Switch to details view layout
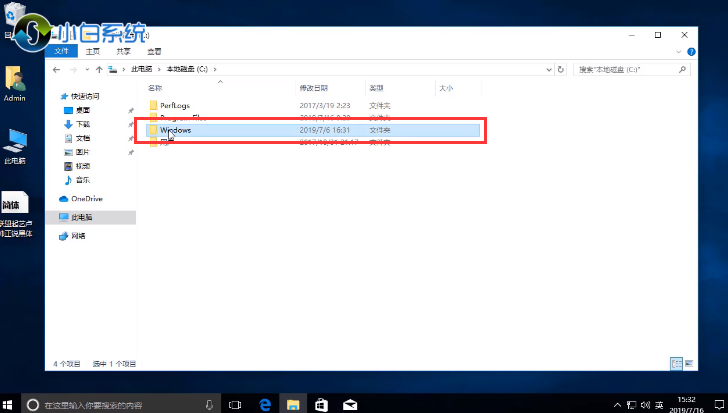The width and height of the screenshot is (728, 413). pyautogui.click(x=676, y=364)
